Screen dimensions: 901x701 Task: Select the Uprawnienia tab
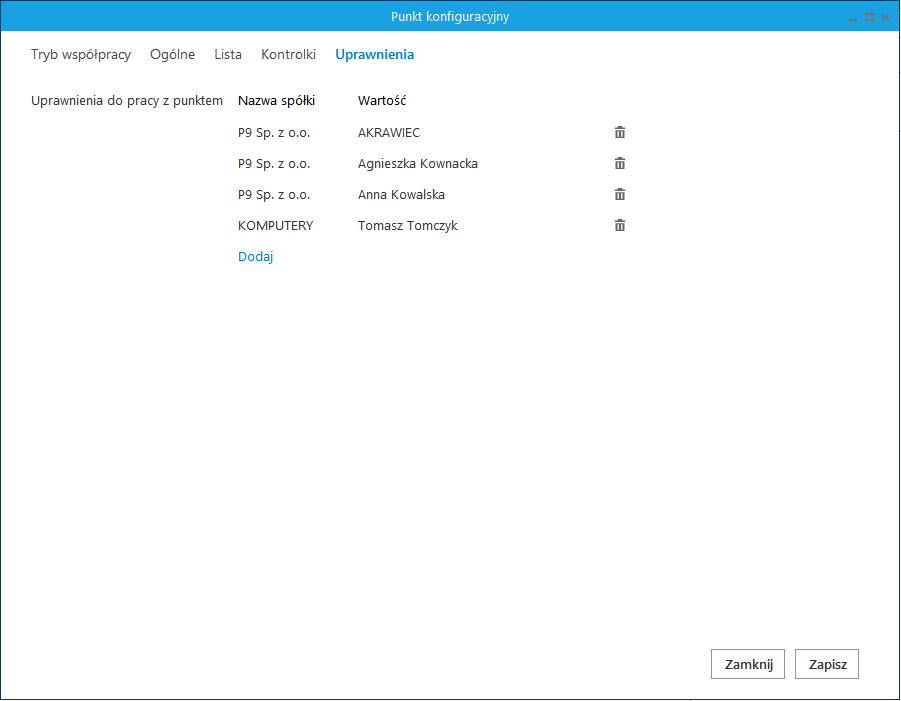click(x=375, y=55)
